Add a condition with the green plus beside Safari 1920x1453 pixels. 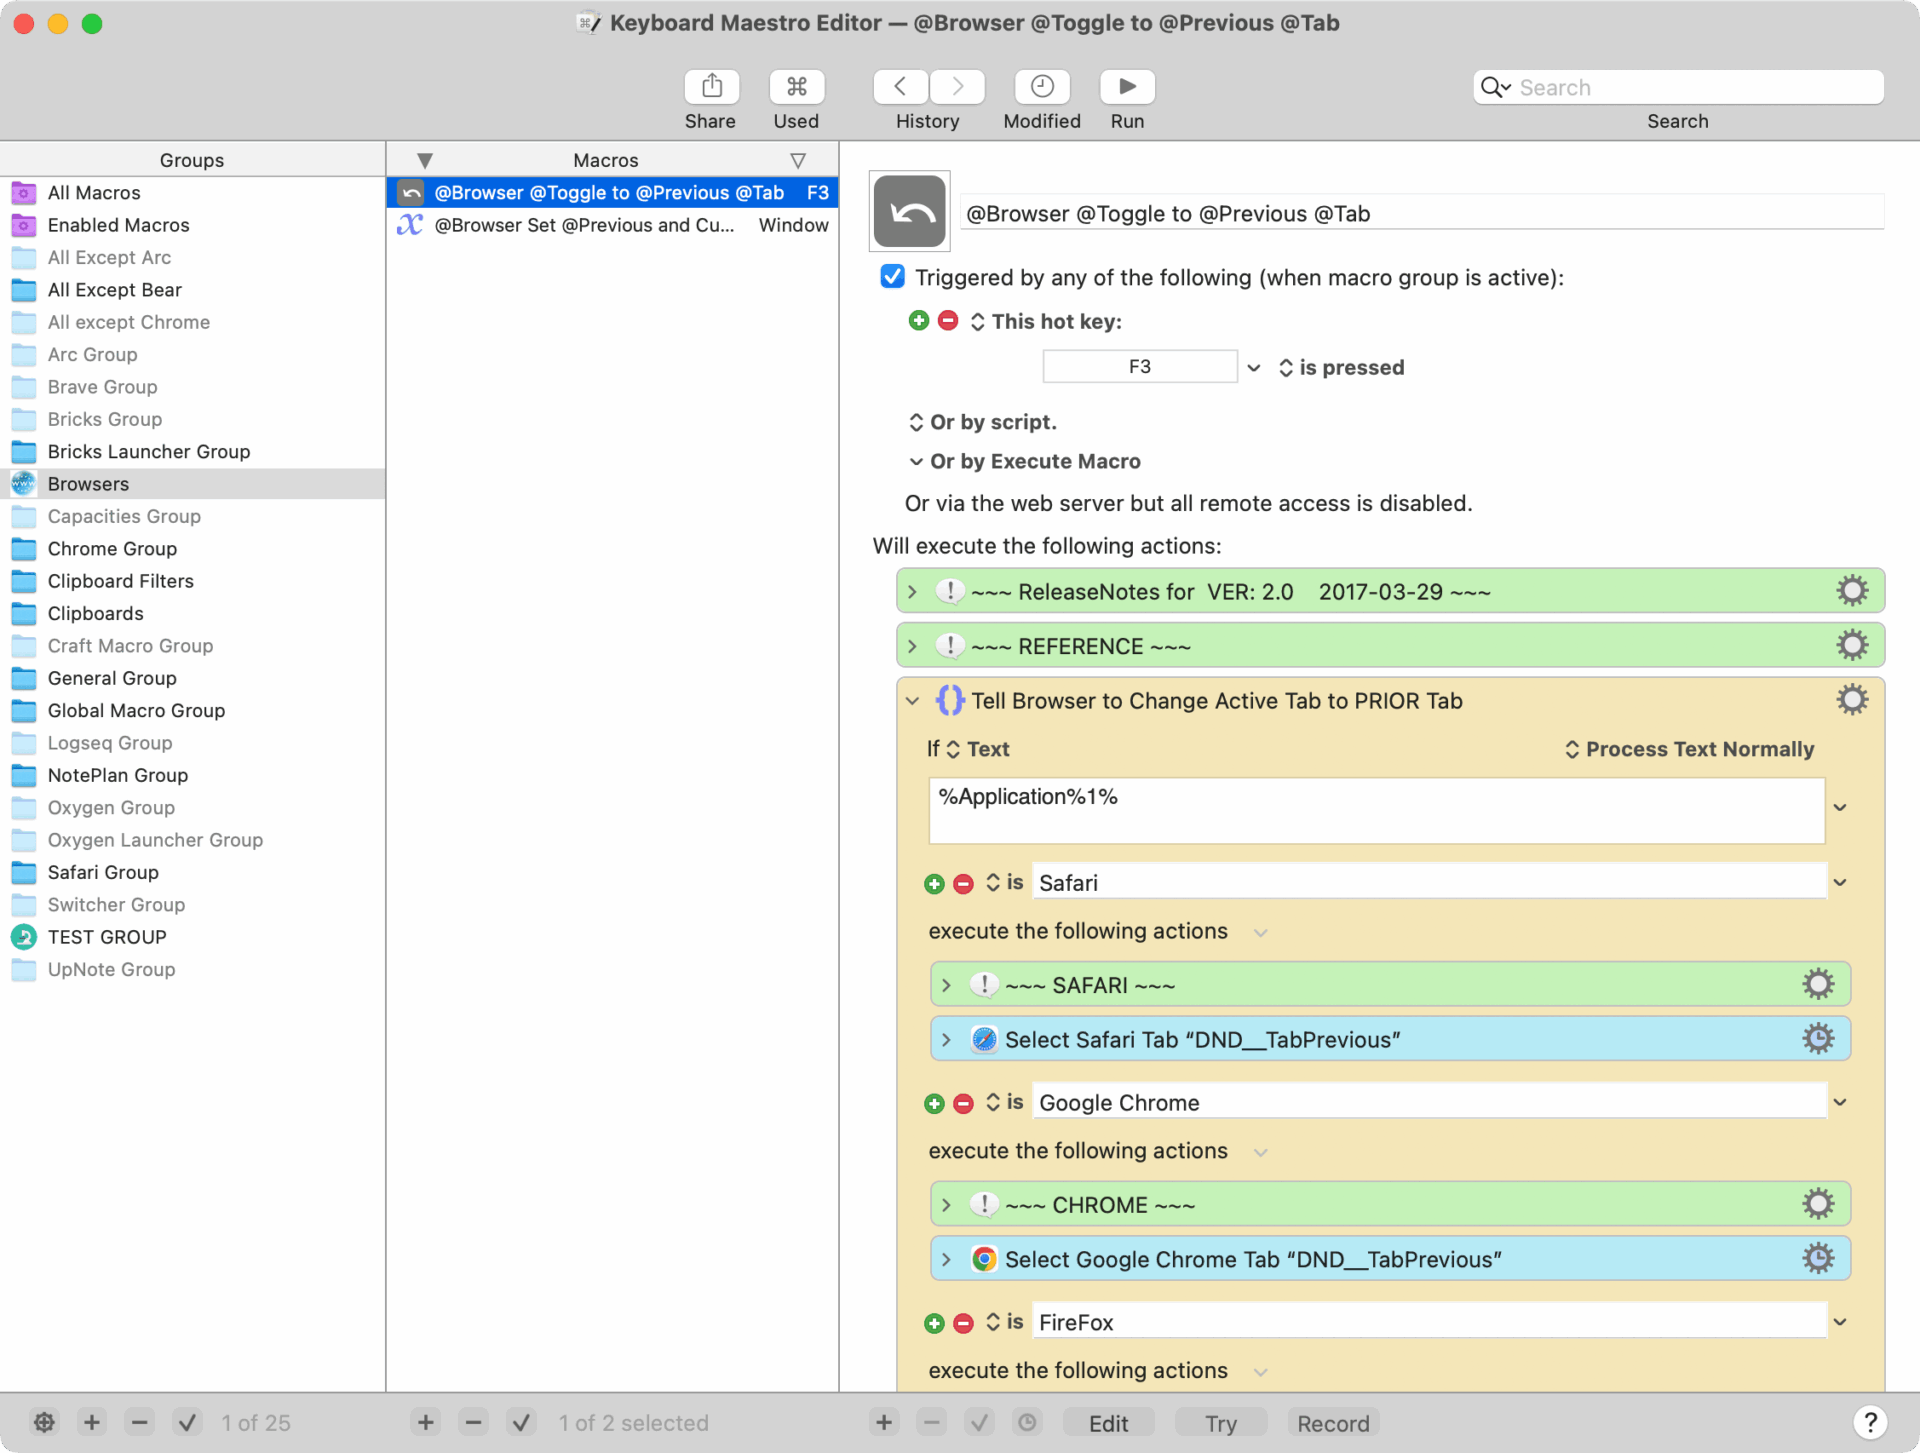tap(934, 884)
